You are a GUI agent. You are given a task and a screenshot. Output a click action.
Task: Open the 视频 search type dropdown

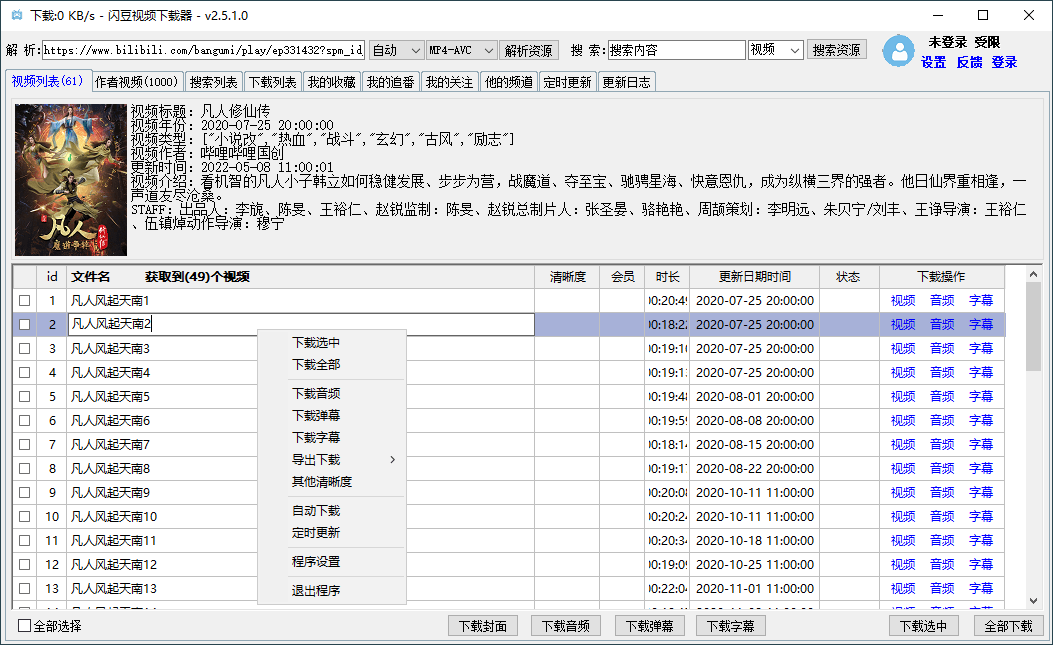coord(775,48)
